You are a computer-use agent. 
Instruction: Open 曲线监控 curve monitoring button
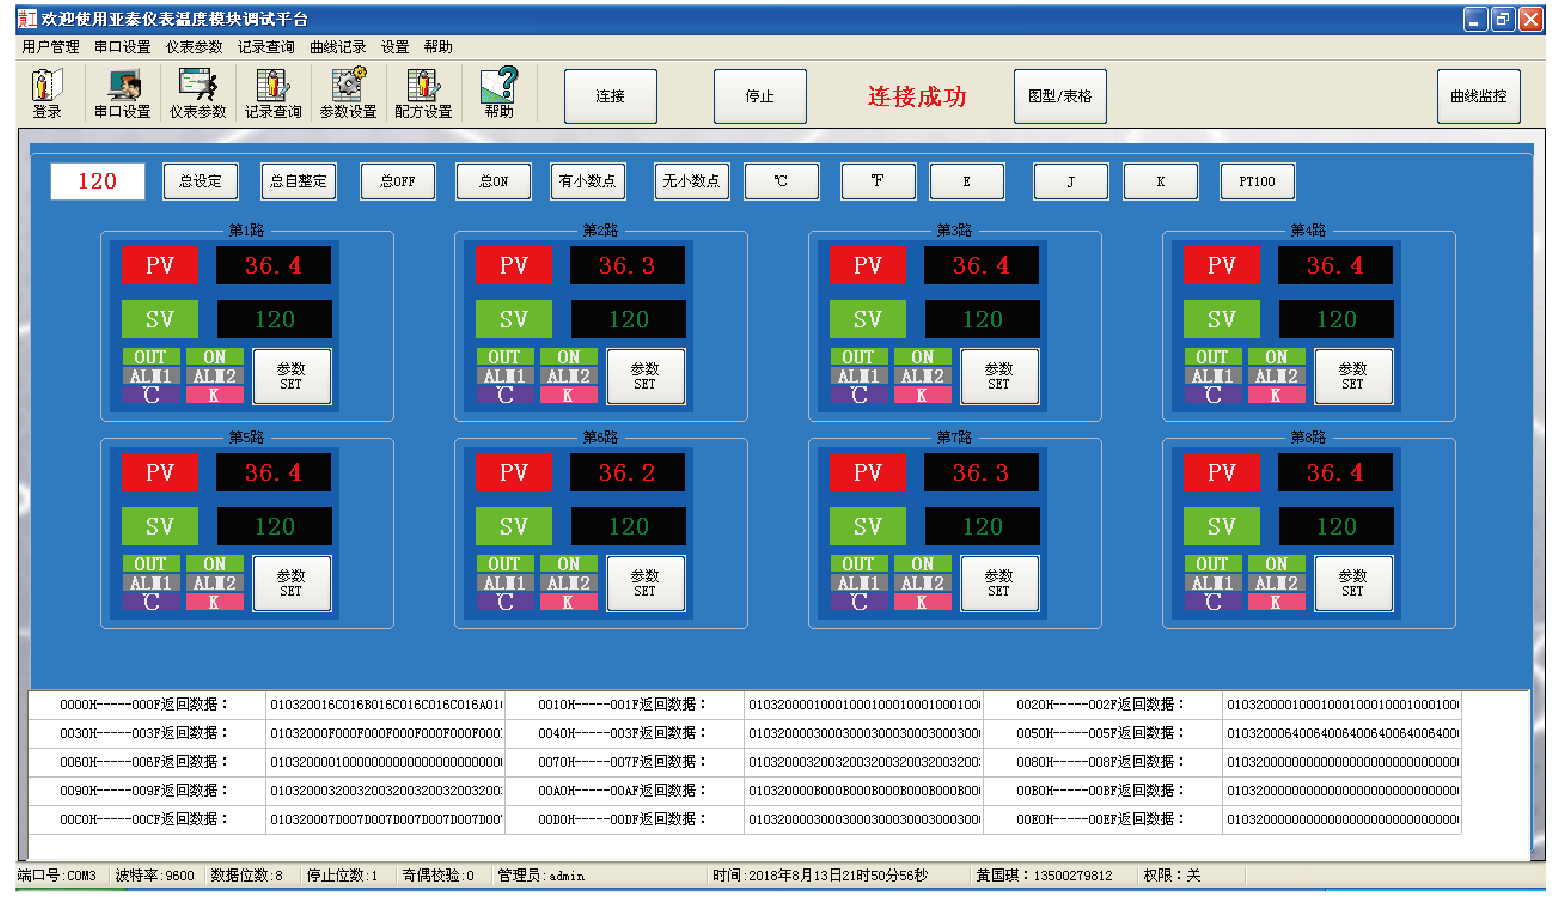[1478, 96]
